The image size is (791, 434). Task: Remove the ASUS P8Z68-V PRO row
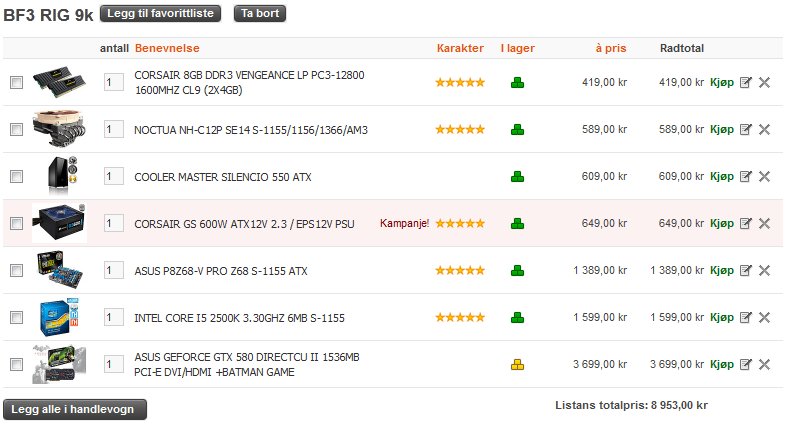[x=764, y=270]
